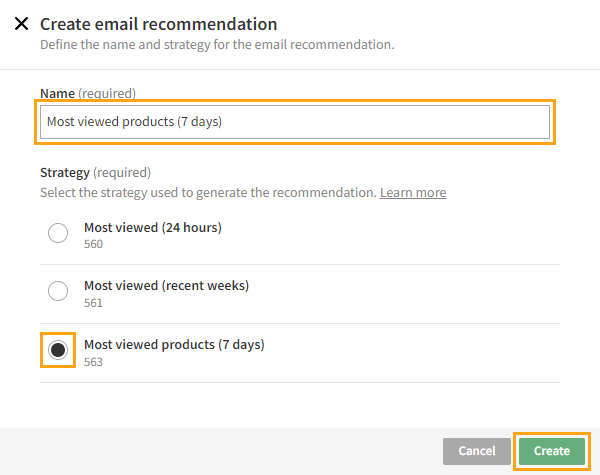The width and height of the screenshot is (600, 475).
Task: Click strategy ID 561
Action: click(93, 303)
